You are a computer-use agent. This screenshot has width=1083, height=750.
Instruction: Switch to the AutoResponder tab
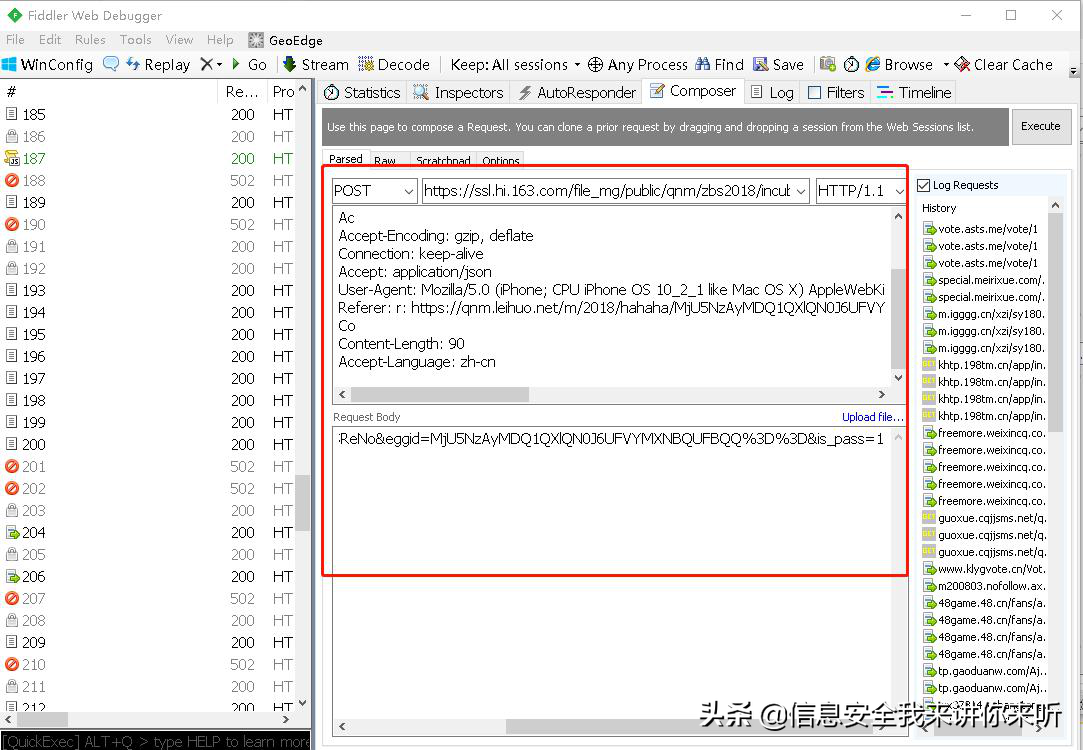click(577, 93)
